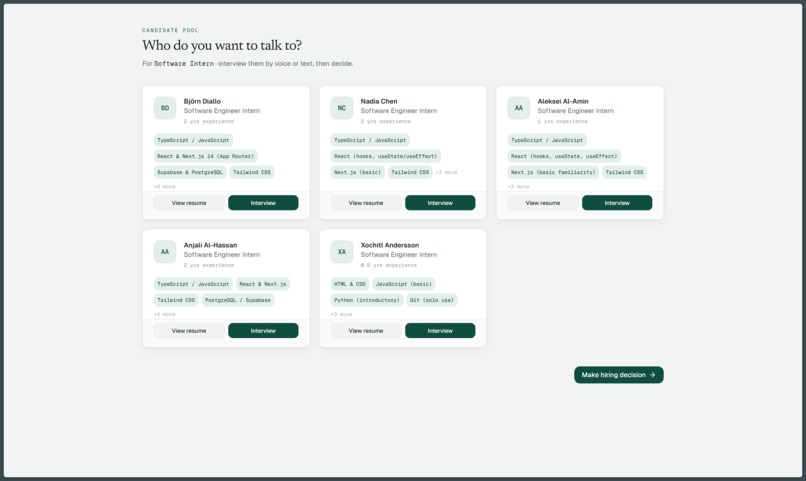
Task: Click React & Next.js 14 (App Router) tag
Action: click(x=206, y=156)
